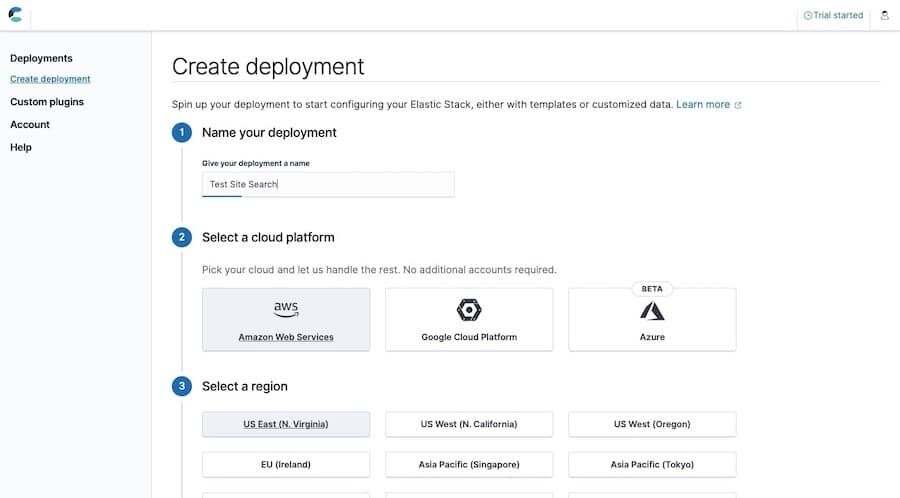Image resolution: width=900 pixels, height=498 pixels.
Task: Click the Select a region step title
Action: point(245,386)
